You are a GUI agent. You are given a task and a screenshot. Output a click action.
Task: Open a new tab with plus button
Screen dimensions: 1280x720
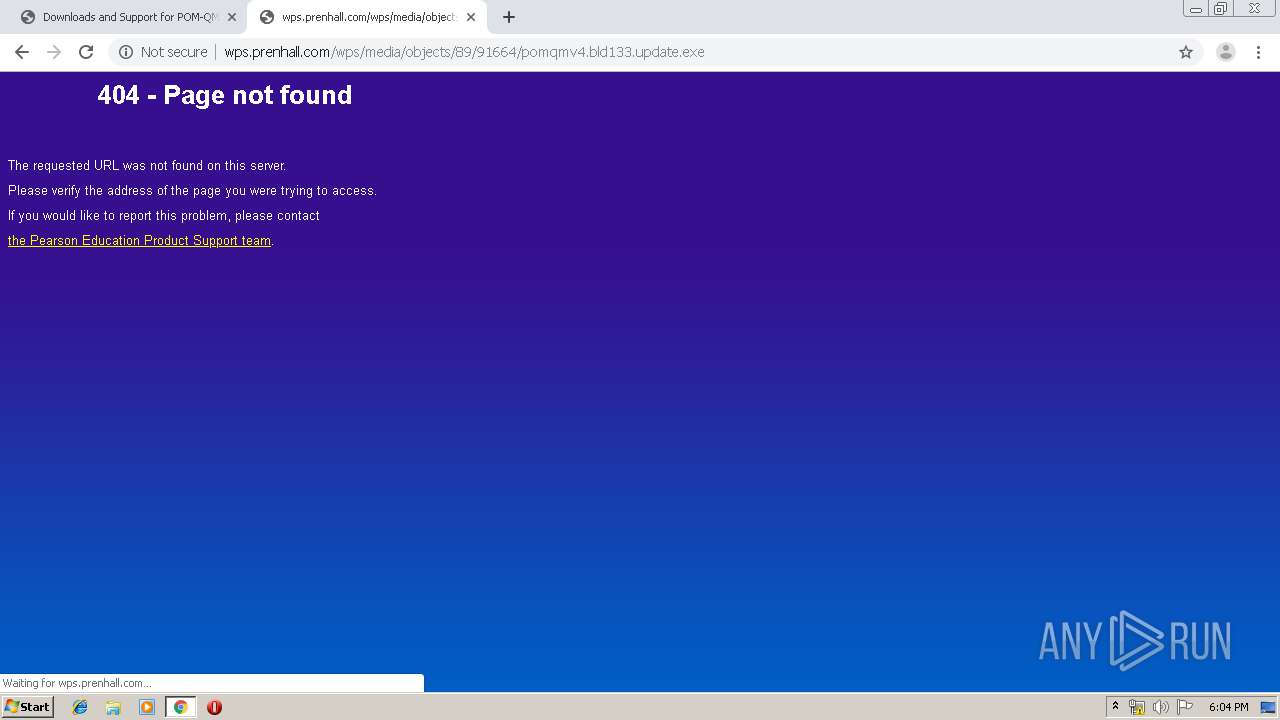[x=509, y=17]
